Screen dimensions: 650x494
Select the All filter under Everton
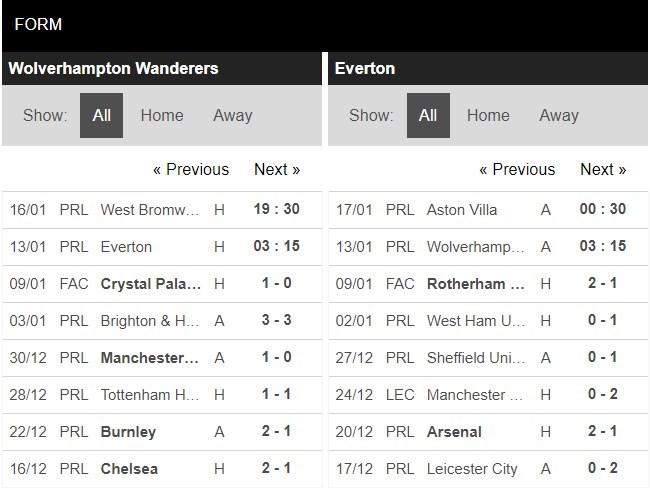(428, 115)
